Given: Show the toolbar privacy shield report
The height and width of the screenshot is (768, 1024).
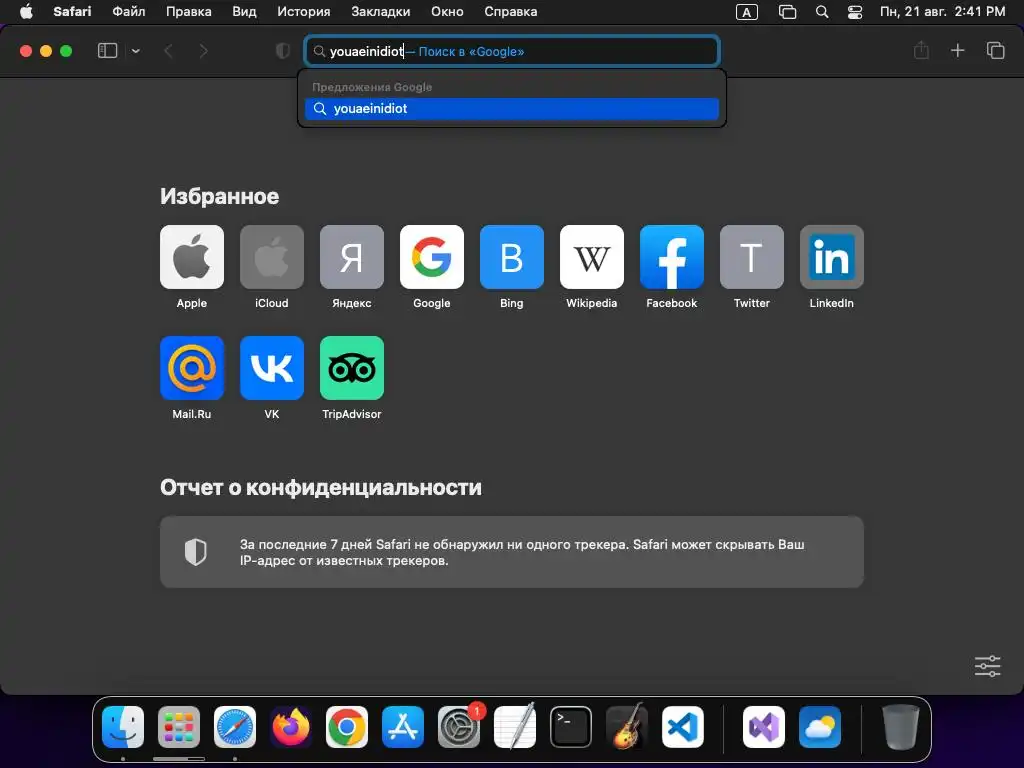Looking at the screenshot, I should 283,51.
